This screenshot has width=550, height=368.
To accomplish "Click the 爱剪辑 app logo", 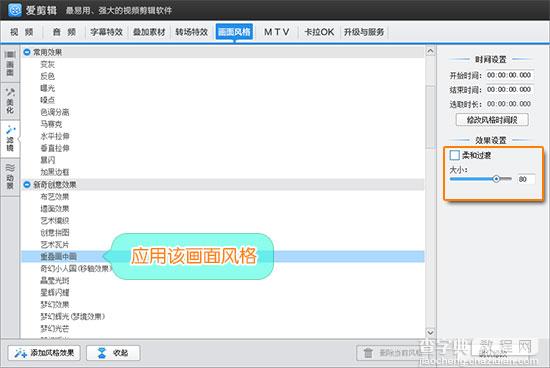I will click(15, 10).
